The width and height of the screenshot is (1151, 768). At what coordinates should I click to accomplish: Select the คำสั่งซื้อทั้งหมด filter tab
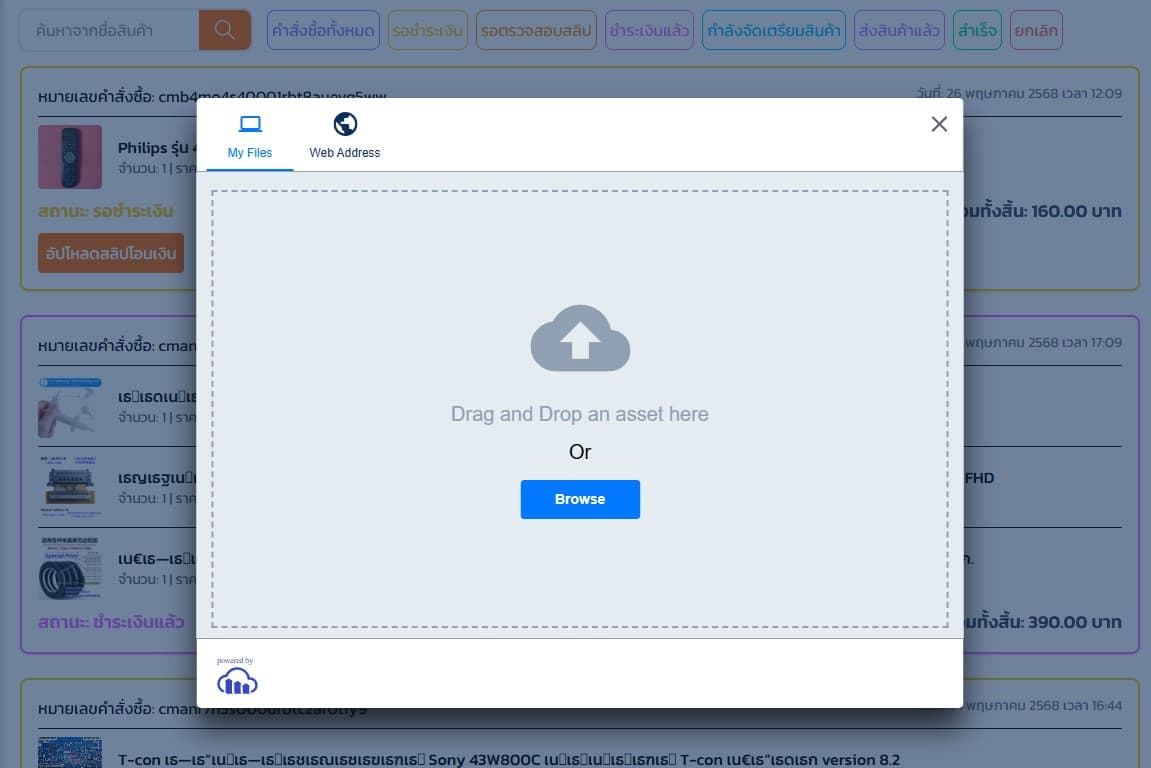(x=323, y=30)
